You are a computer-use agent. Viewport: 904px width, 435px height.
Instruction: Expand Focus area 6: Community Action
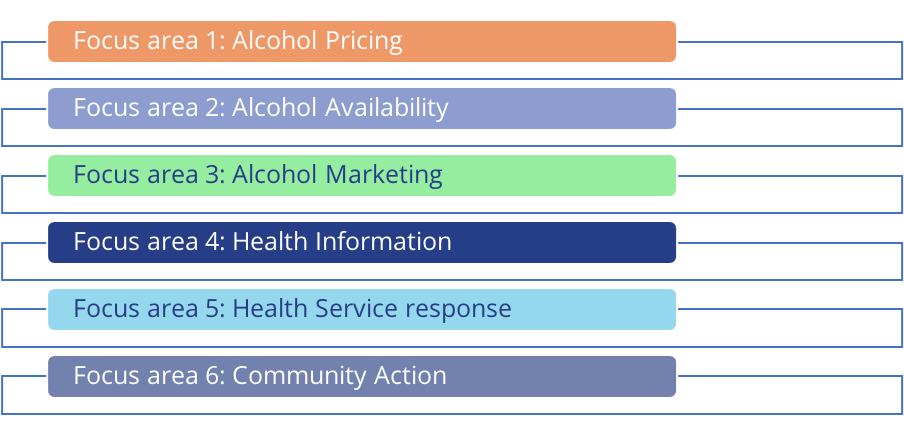361,376
